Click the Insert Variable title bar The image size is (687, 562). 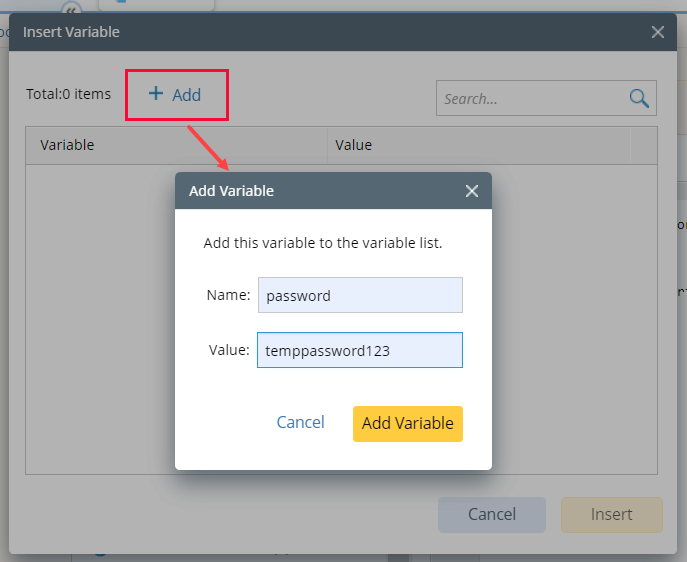point(300,32)
